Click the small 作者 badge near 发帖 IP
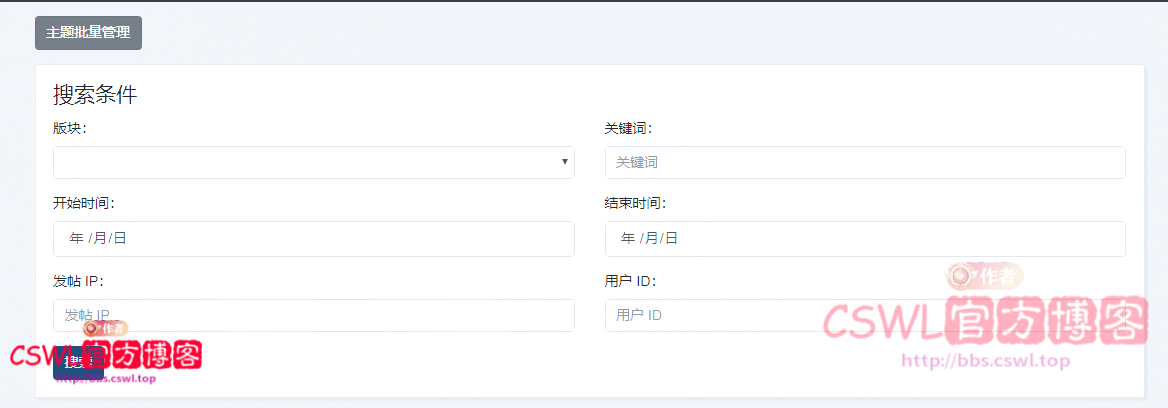 point(106,328)
